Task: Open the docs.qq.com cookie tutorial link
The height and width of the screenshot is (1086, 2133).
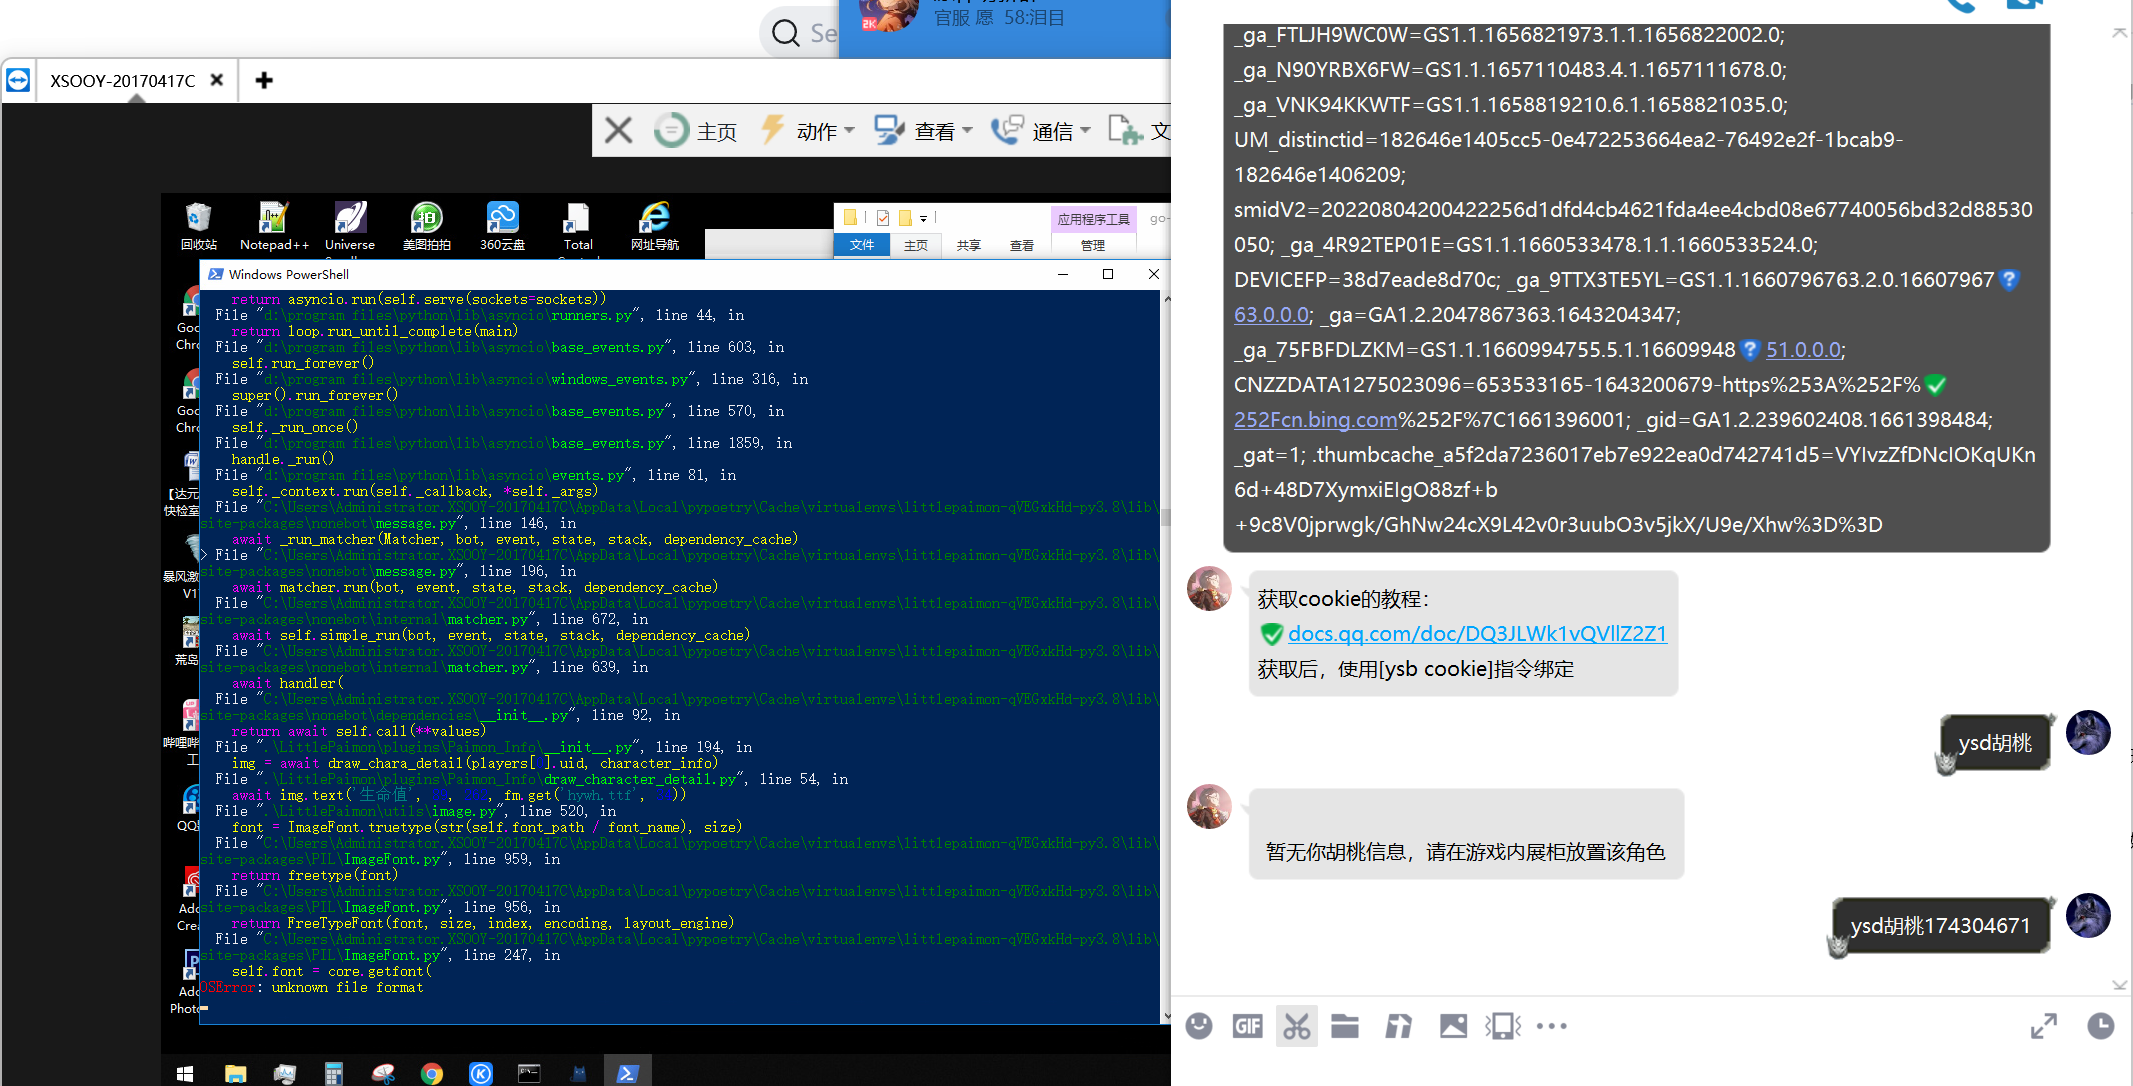Action: coord(1477,633)
